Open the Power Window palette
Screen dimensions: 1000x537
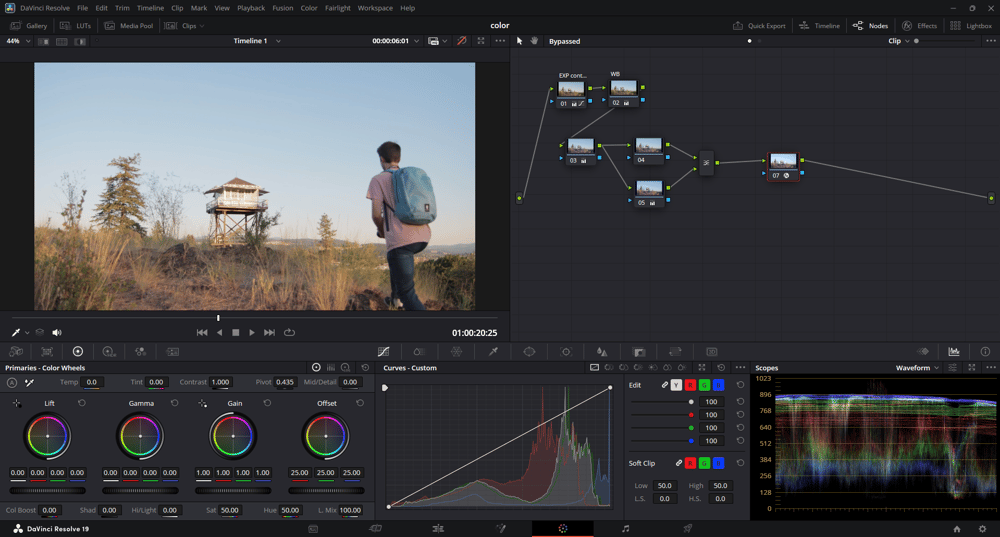point(529,351)
